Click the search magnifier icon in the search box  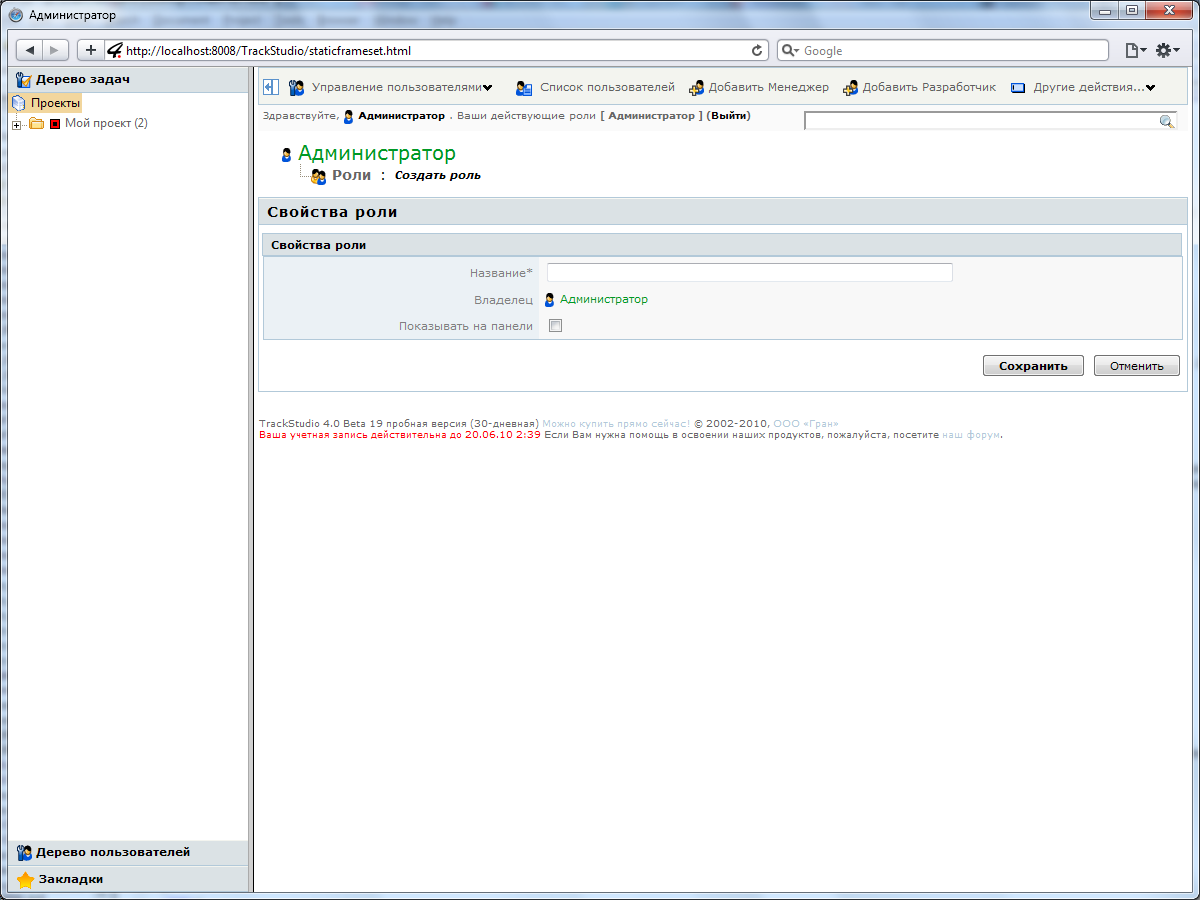point(1166,121)
